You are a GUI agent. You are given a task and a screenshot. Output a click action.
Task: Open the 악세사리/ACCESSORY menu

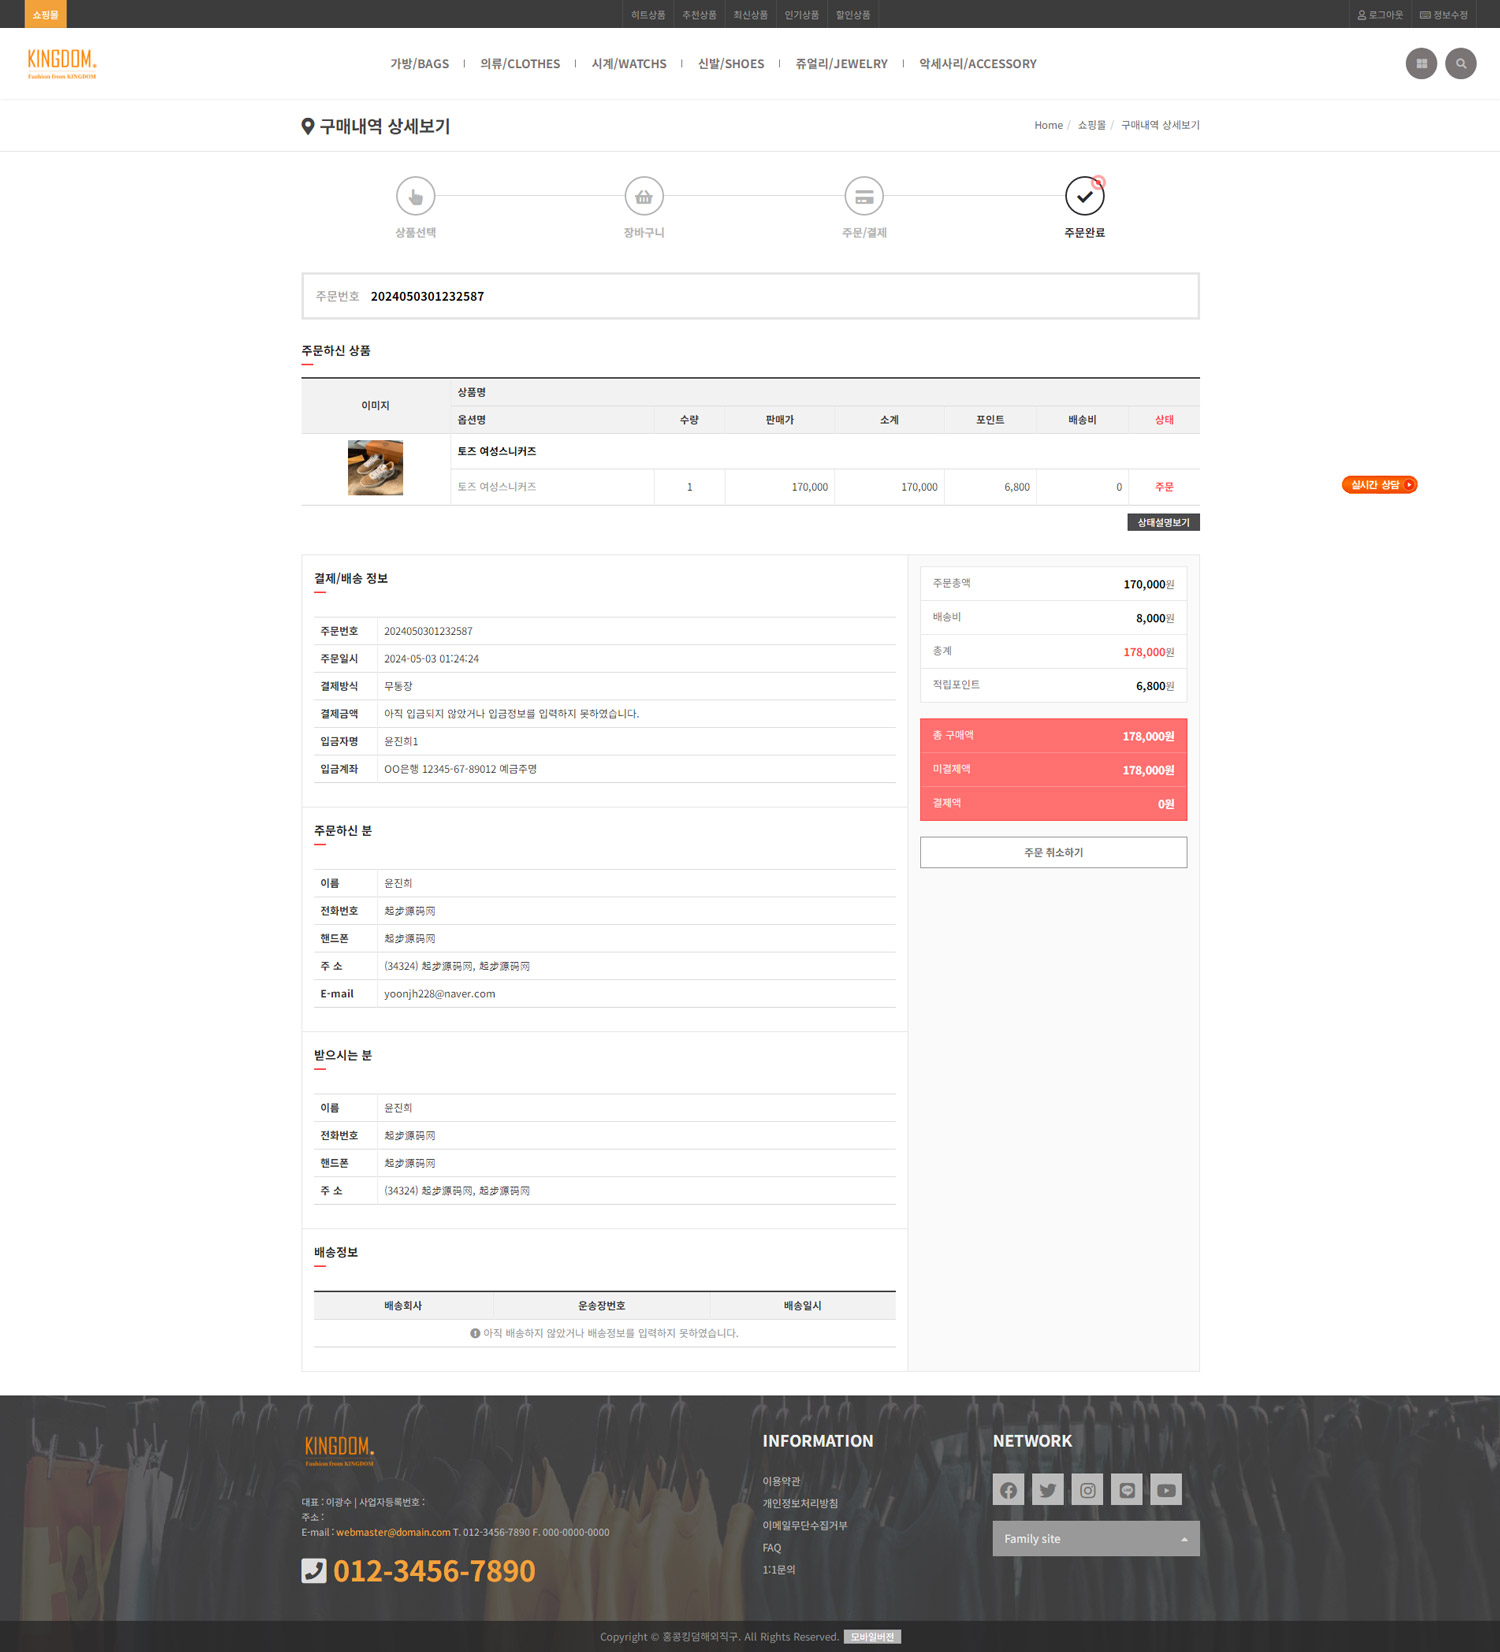pos(978,64)
